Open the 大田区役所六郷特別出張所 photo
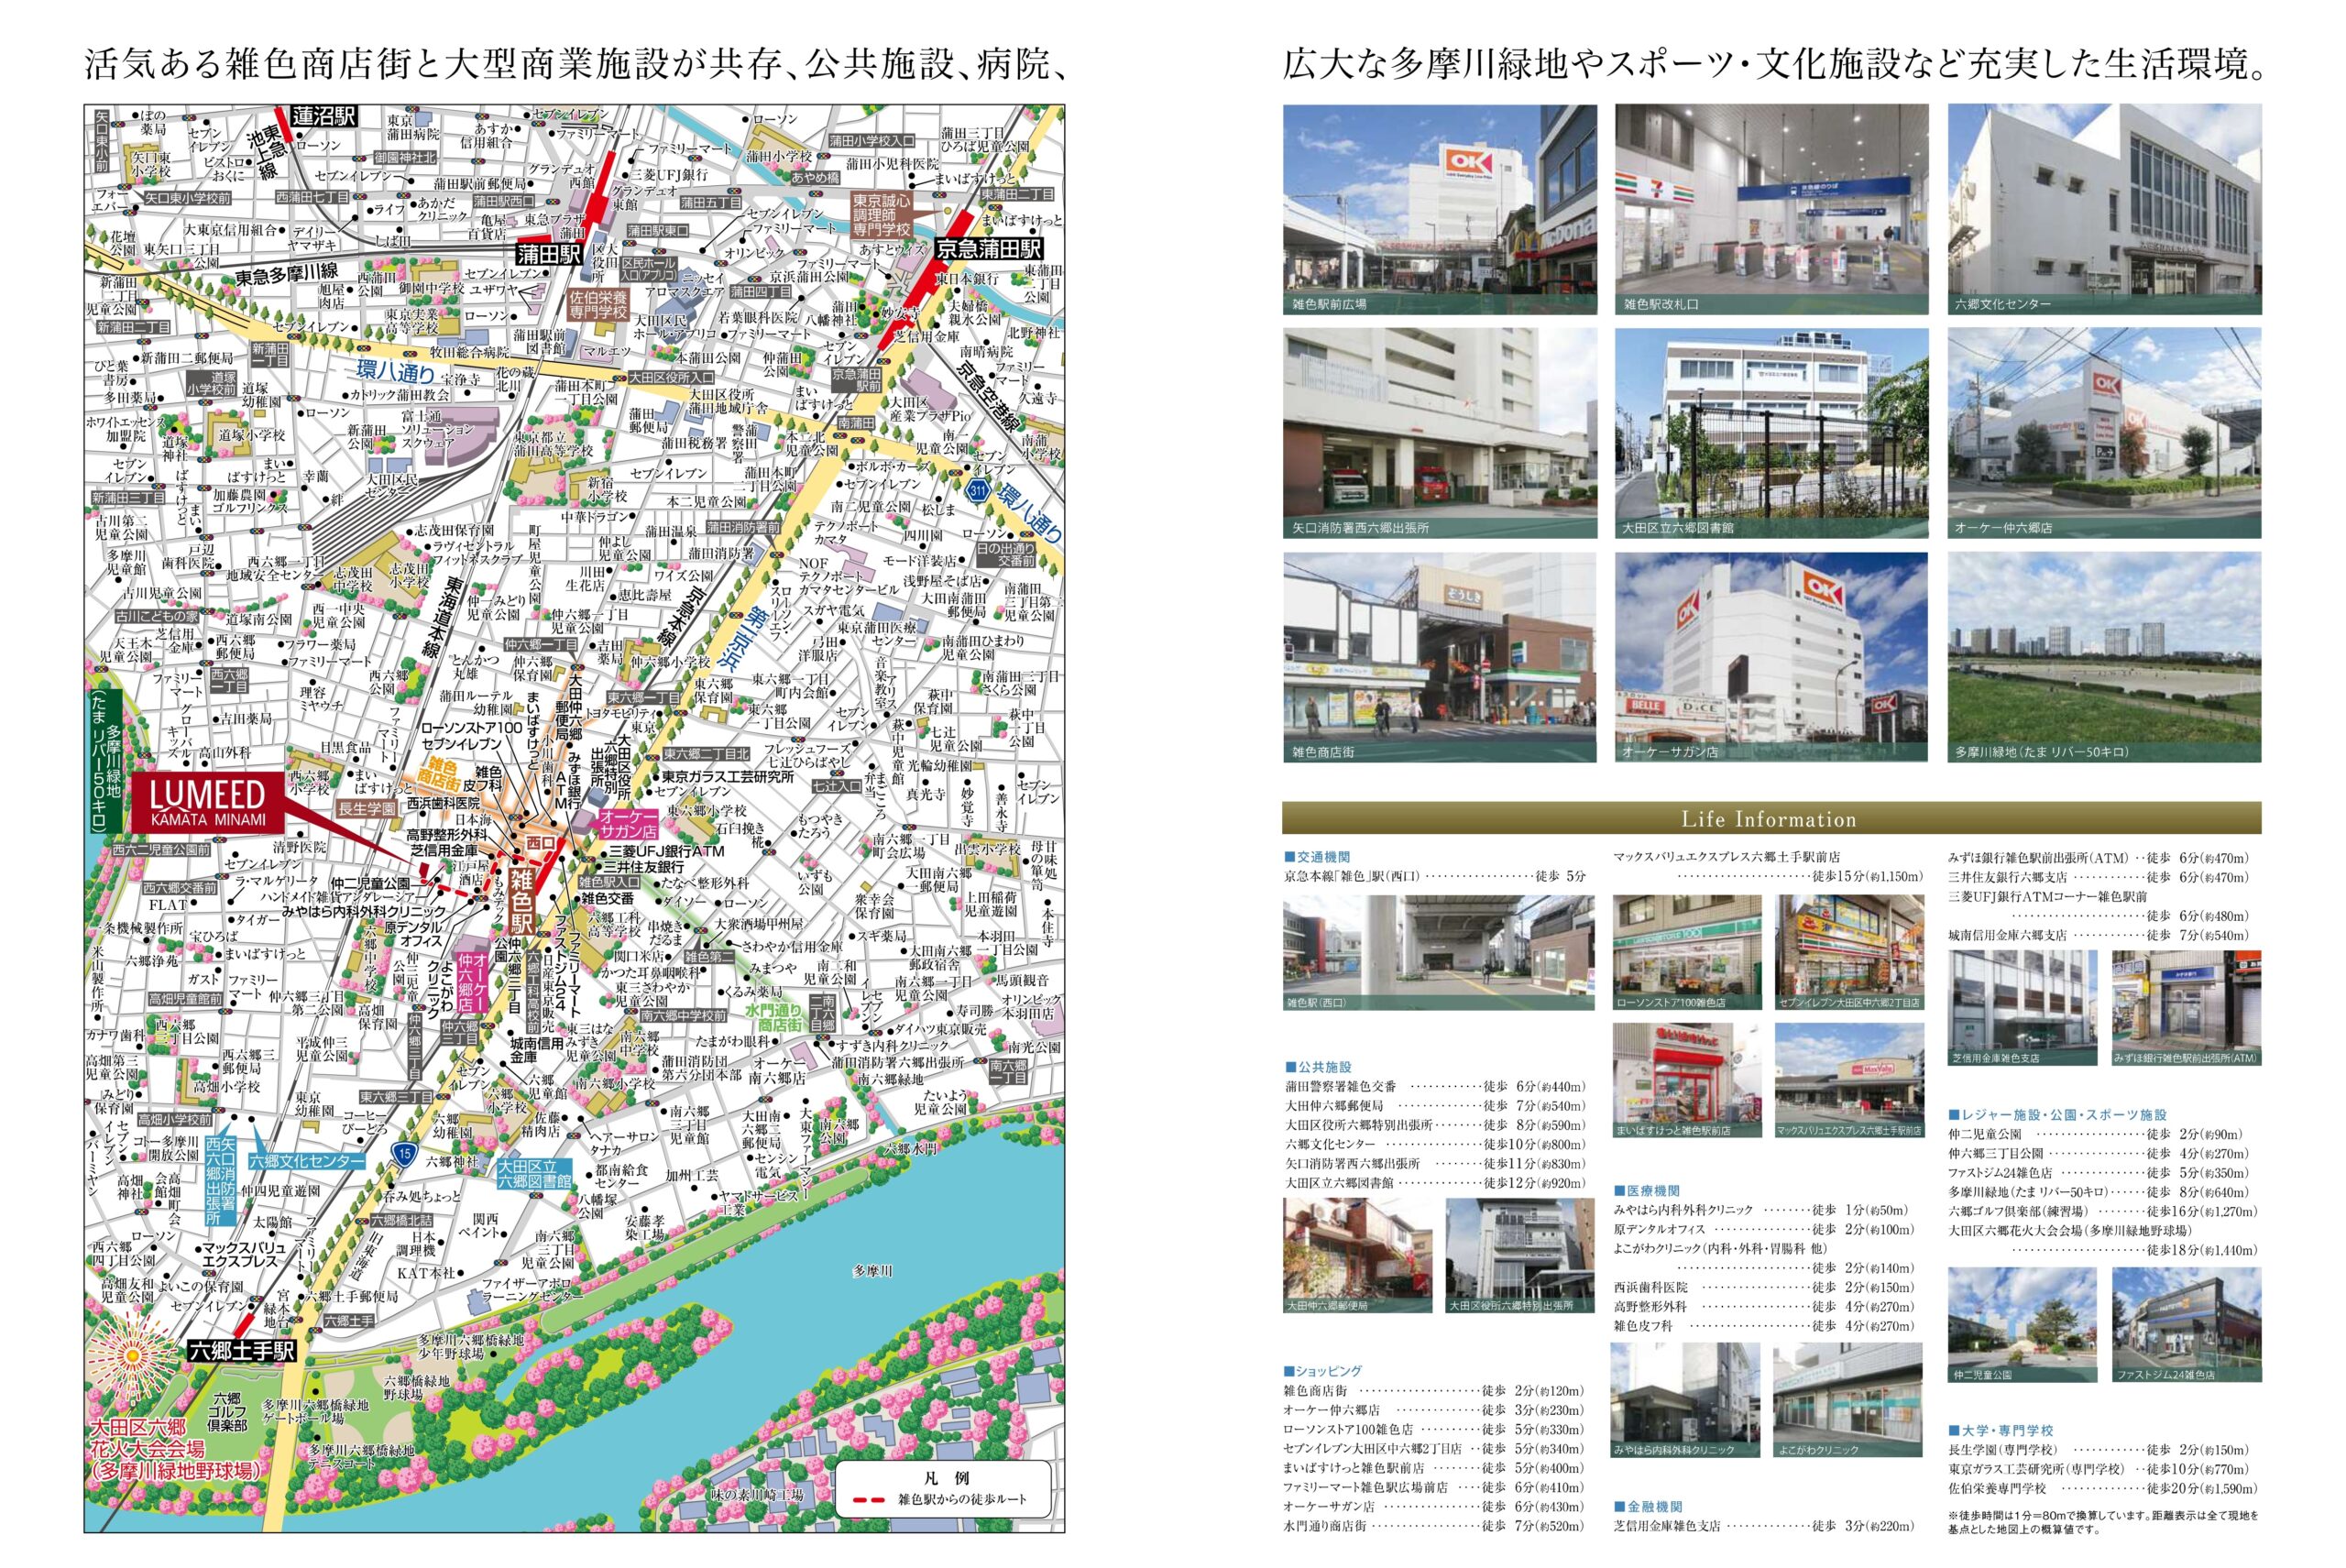The height and width of the screenshot is (1568, 2346). 1520,1255
